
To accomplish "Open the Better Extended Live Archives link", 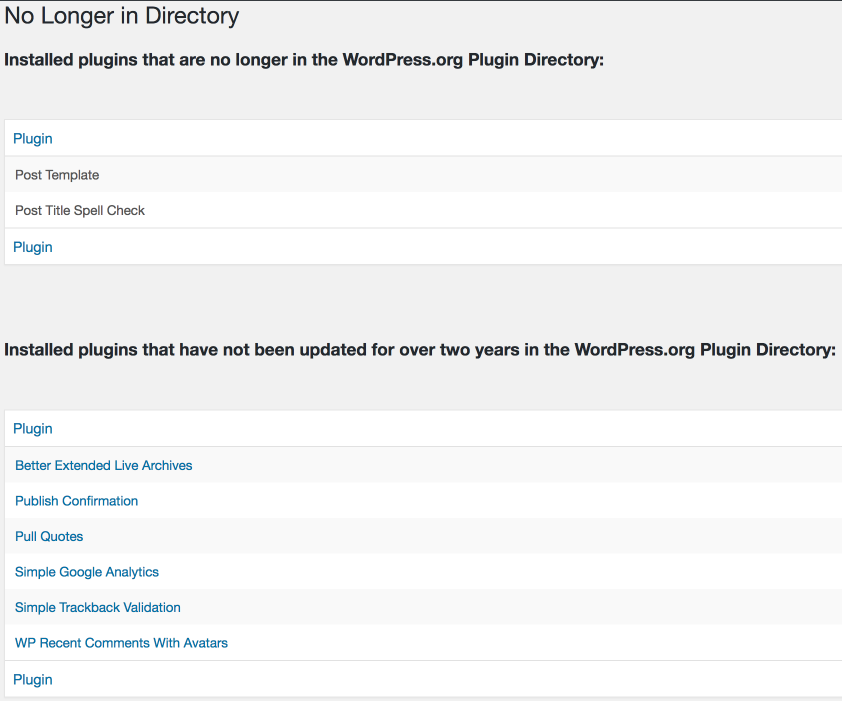I will click(x=103, y=466).
